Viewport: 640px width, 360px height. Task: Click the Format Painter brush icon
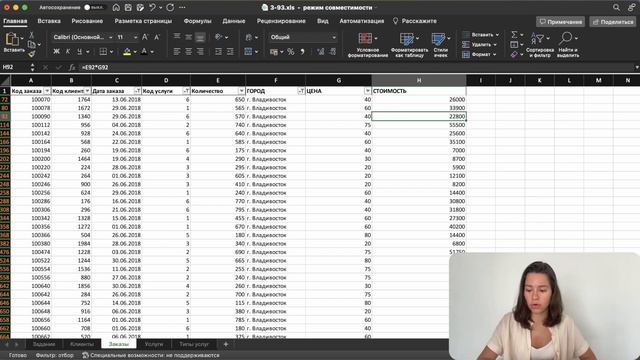(x=31, y=54)
